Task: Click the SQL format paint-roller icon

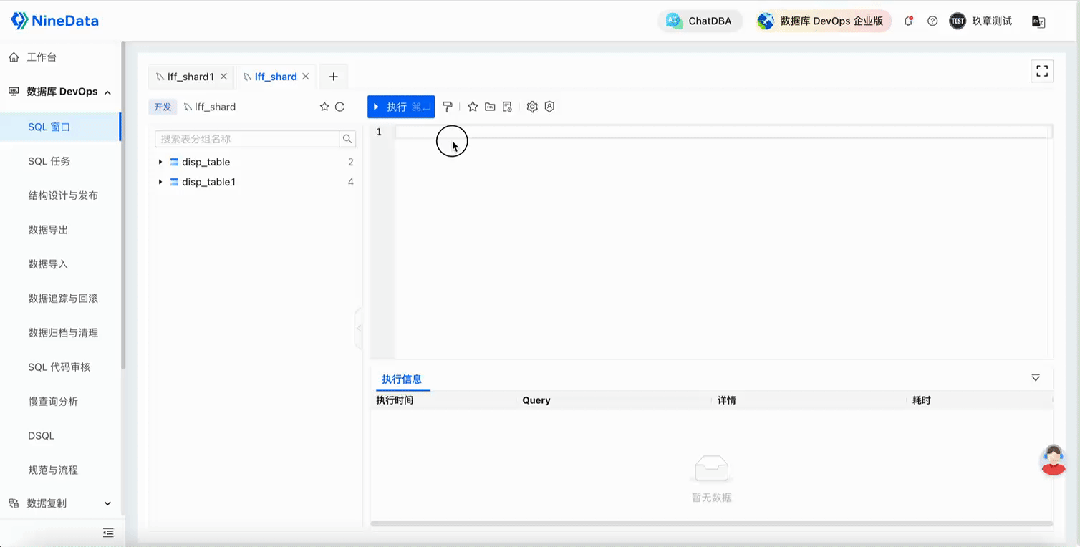Action: [x=448, y=107]
